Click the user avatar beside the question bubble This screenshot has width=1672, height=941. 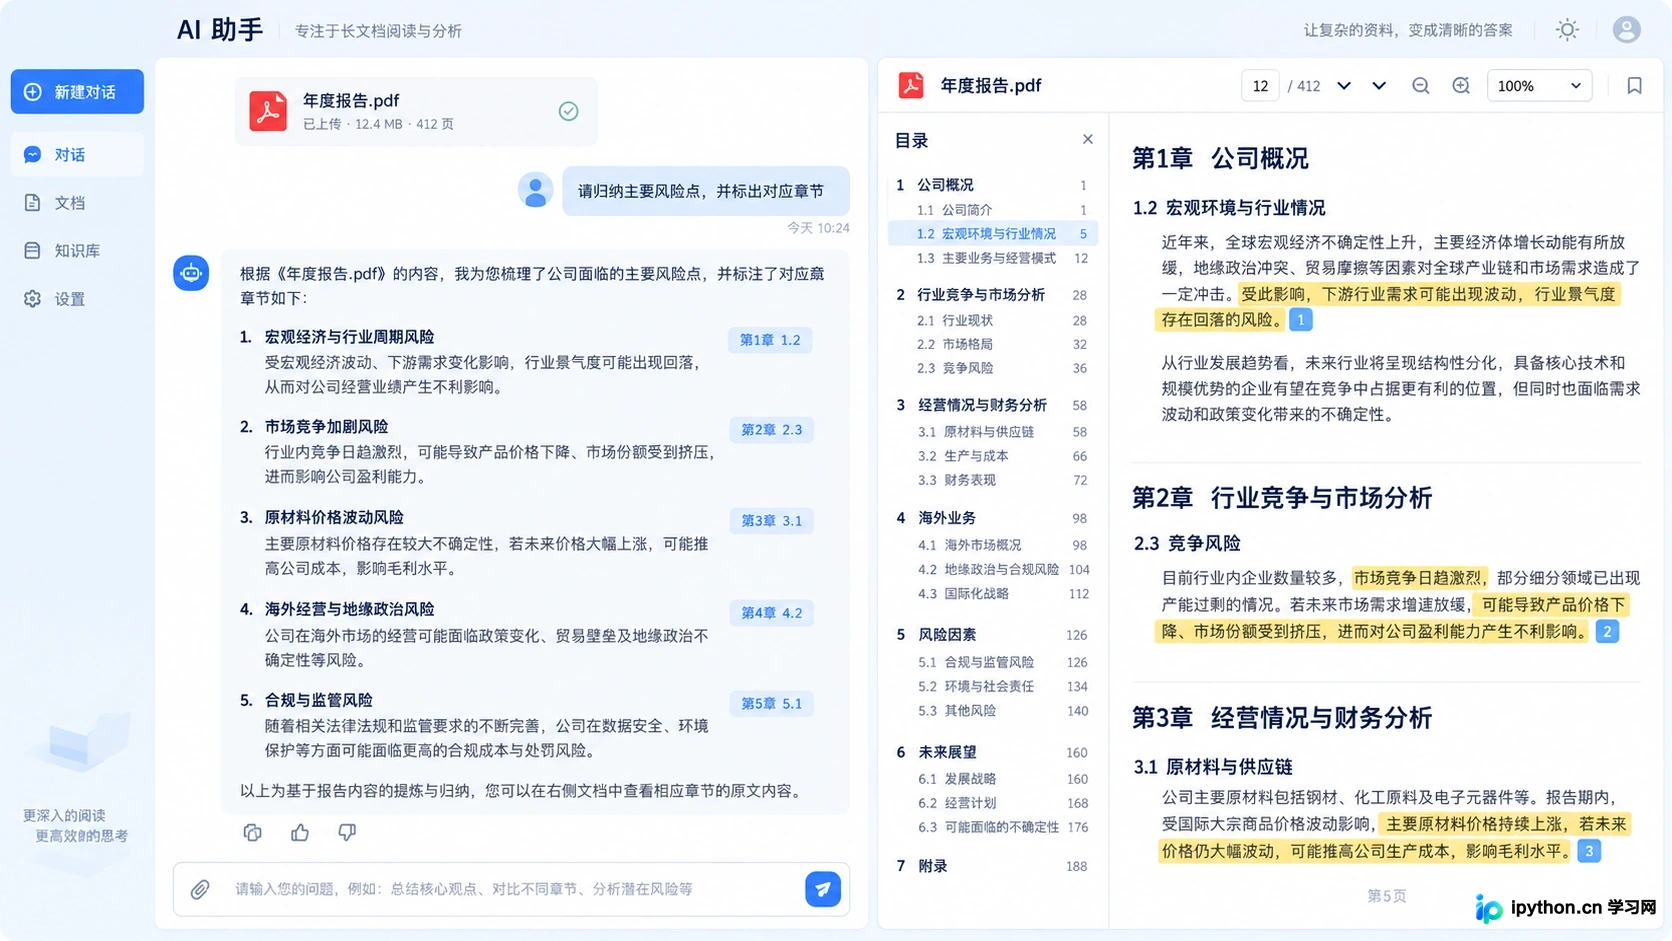coord(535,190)
